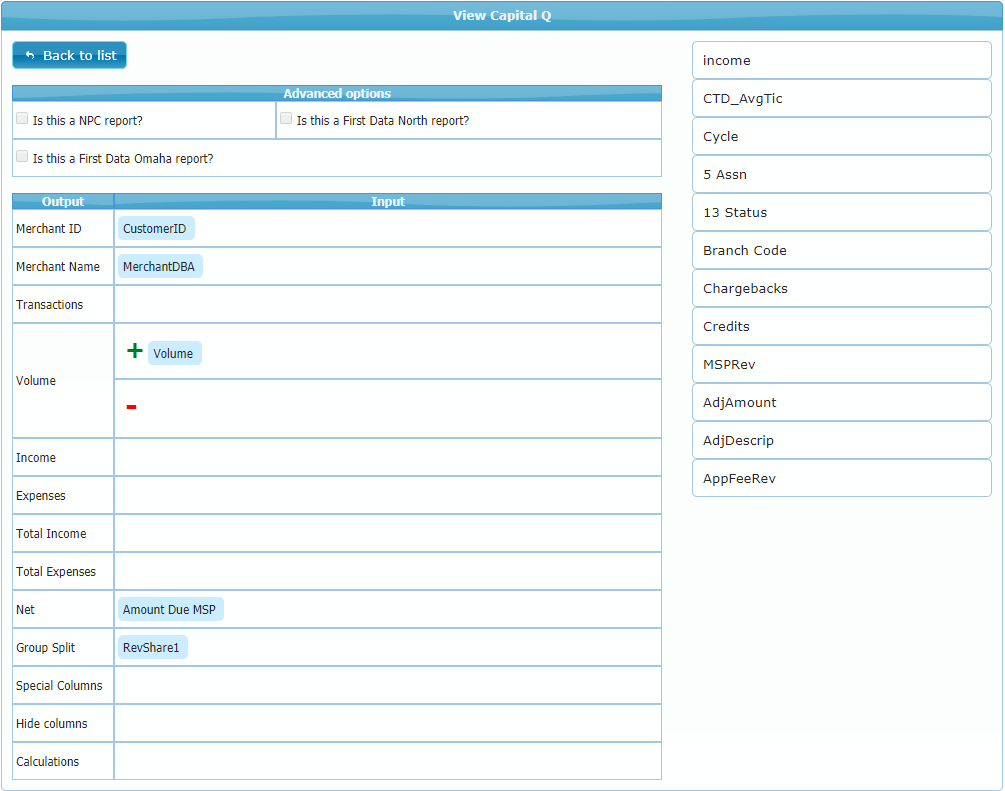The width and height of the screenshot is (1005, 791).
Task: Click the empty Calculations input cell
Action: tap(387, 762)
